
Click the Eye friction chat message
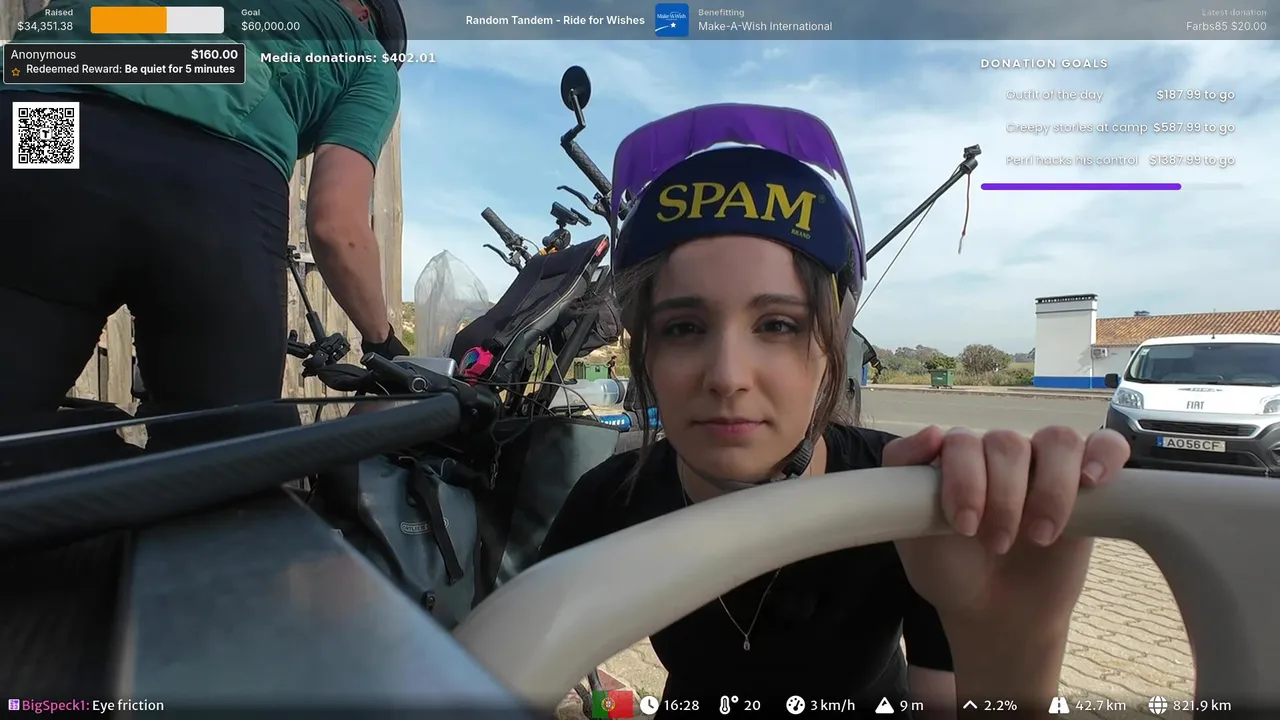(x=128, y=705)
